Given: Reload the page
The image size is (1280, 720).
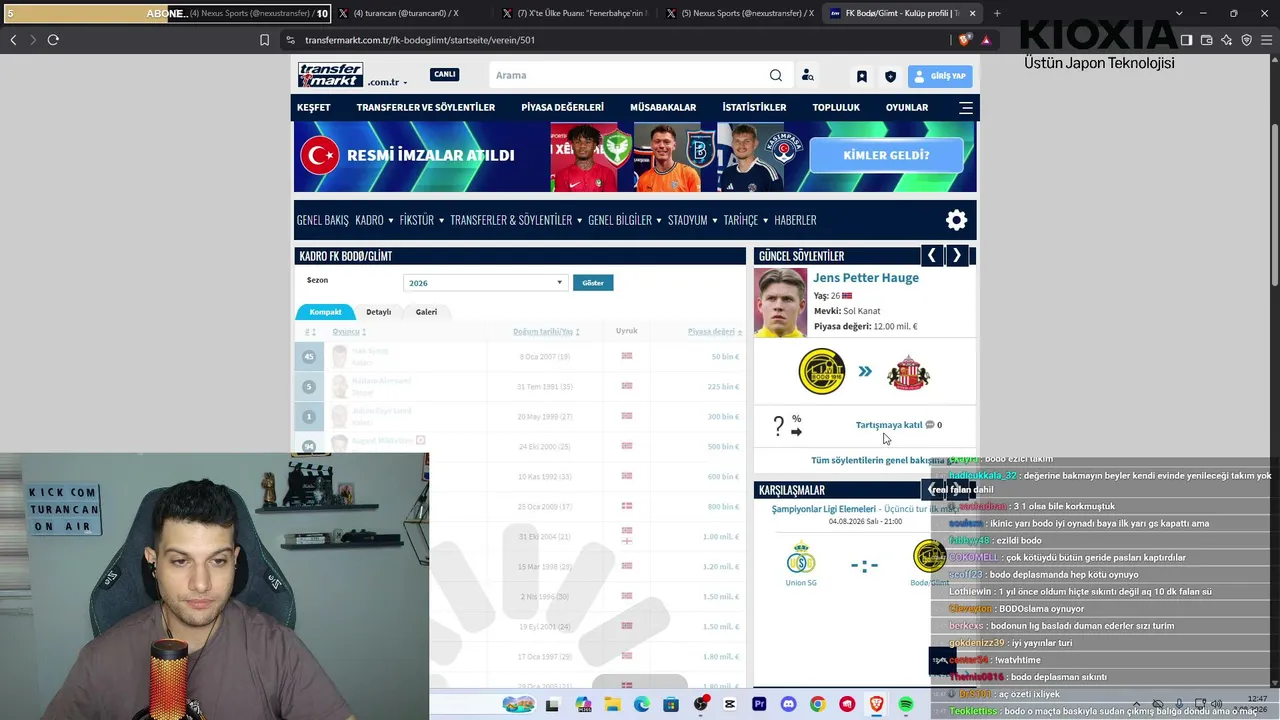Looking at the screenshot, I should pos(53,40).
